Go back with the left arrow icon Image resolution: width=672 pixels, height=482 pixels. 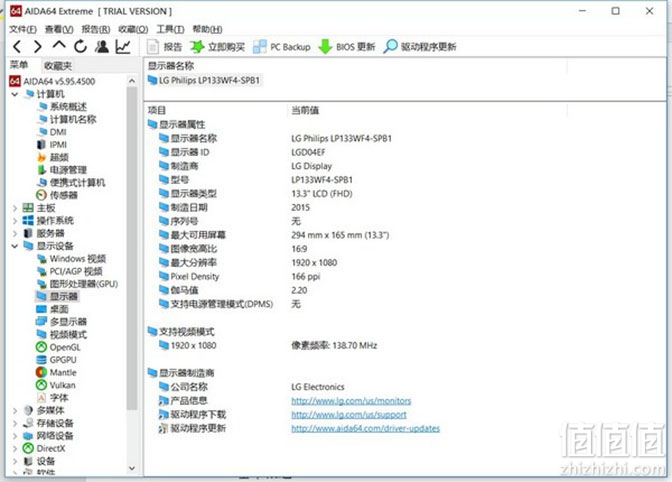tap(17, 46)
